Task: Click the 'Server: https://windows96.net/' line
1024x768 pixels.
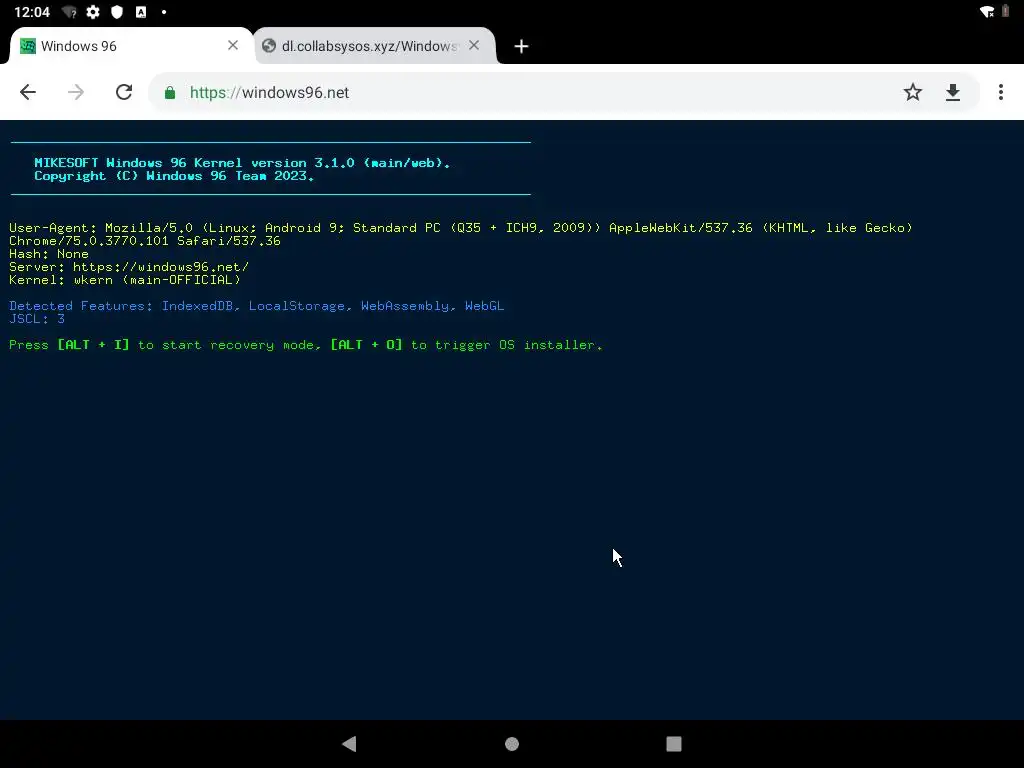Action: tap(129, 266)
